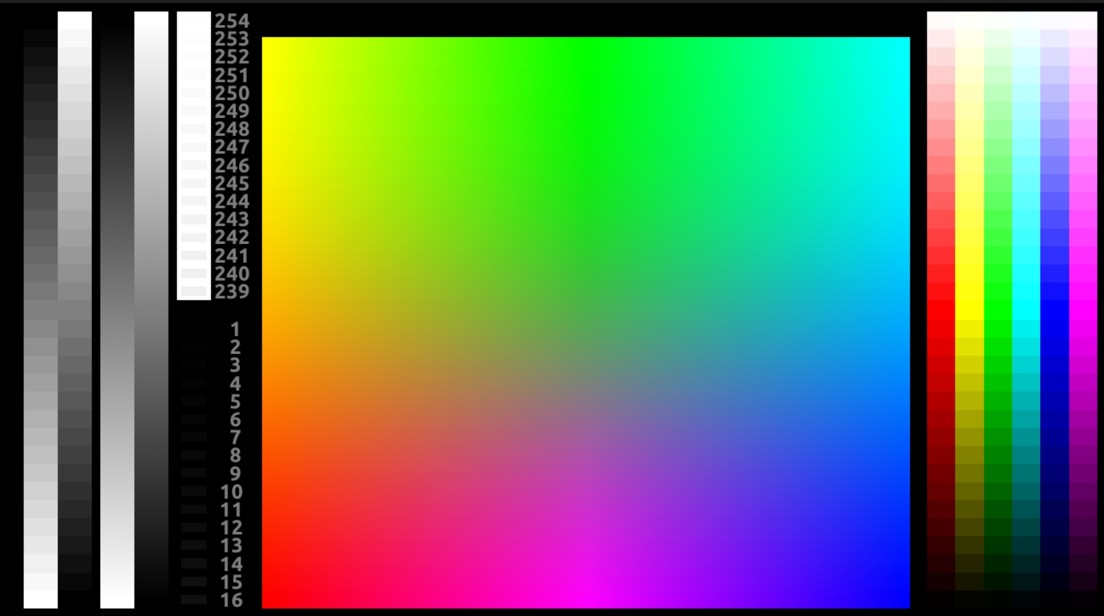The image size is (1104, 616).
Task: Click the red bottom-left corner of large gradient
Action: coord(268,601)
